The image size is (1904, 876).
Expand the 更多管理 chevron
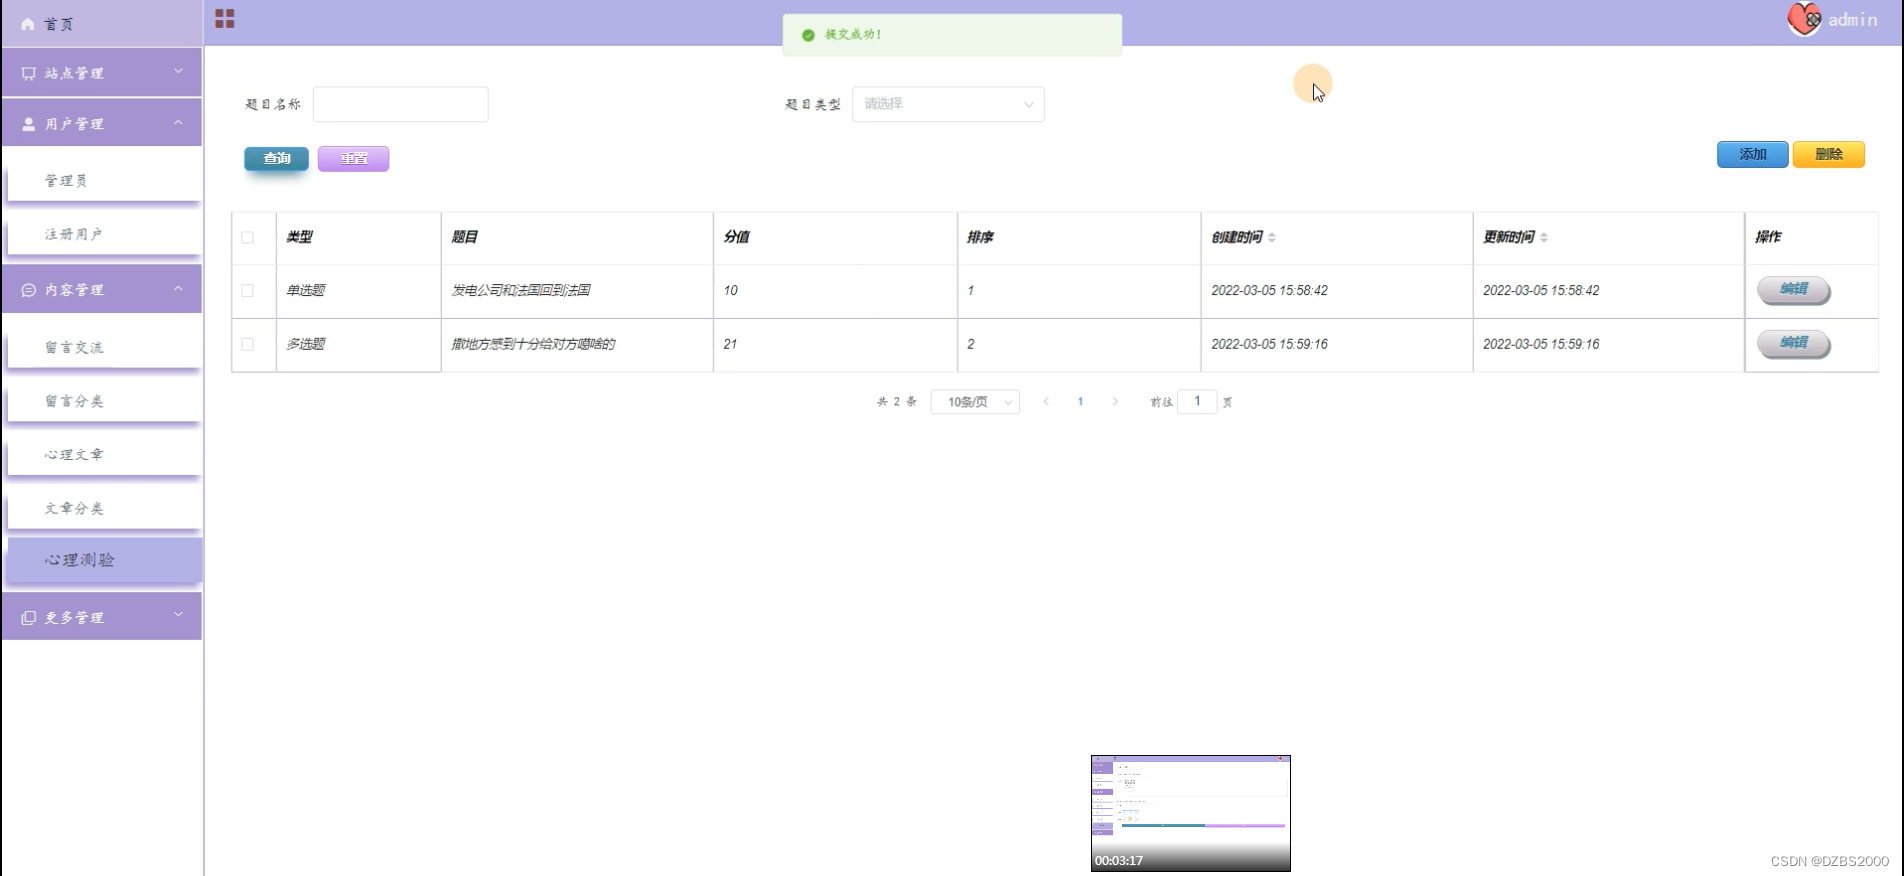pyautogui.click(x=178, y=614)
